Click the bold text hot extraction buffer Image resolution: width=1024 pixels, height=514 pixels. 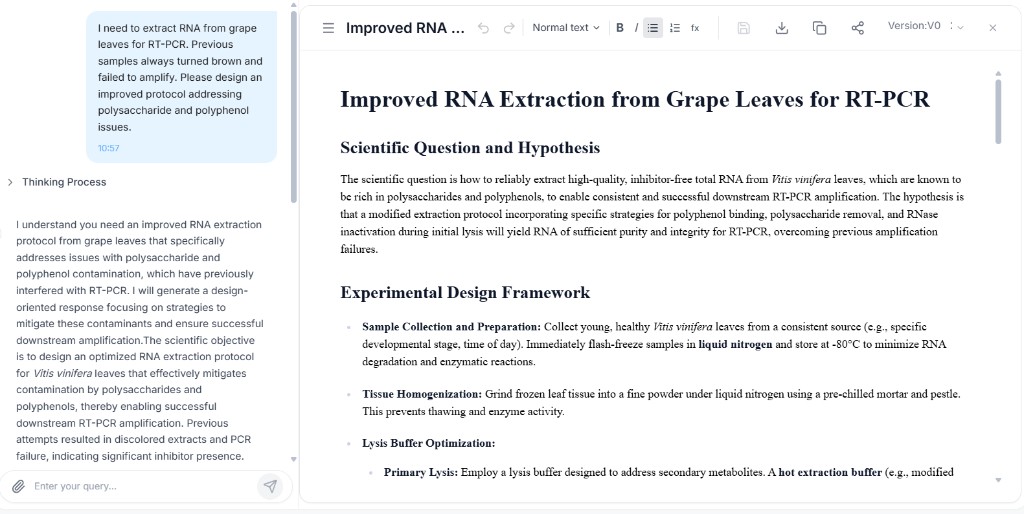(830, 472)
